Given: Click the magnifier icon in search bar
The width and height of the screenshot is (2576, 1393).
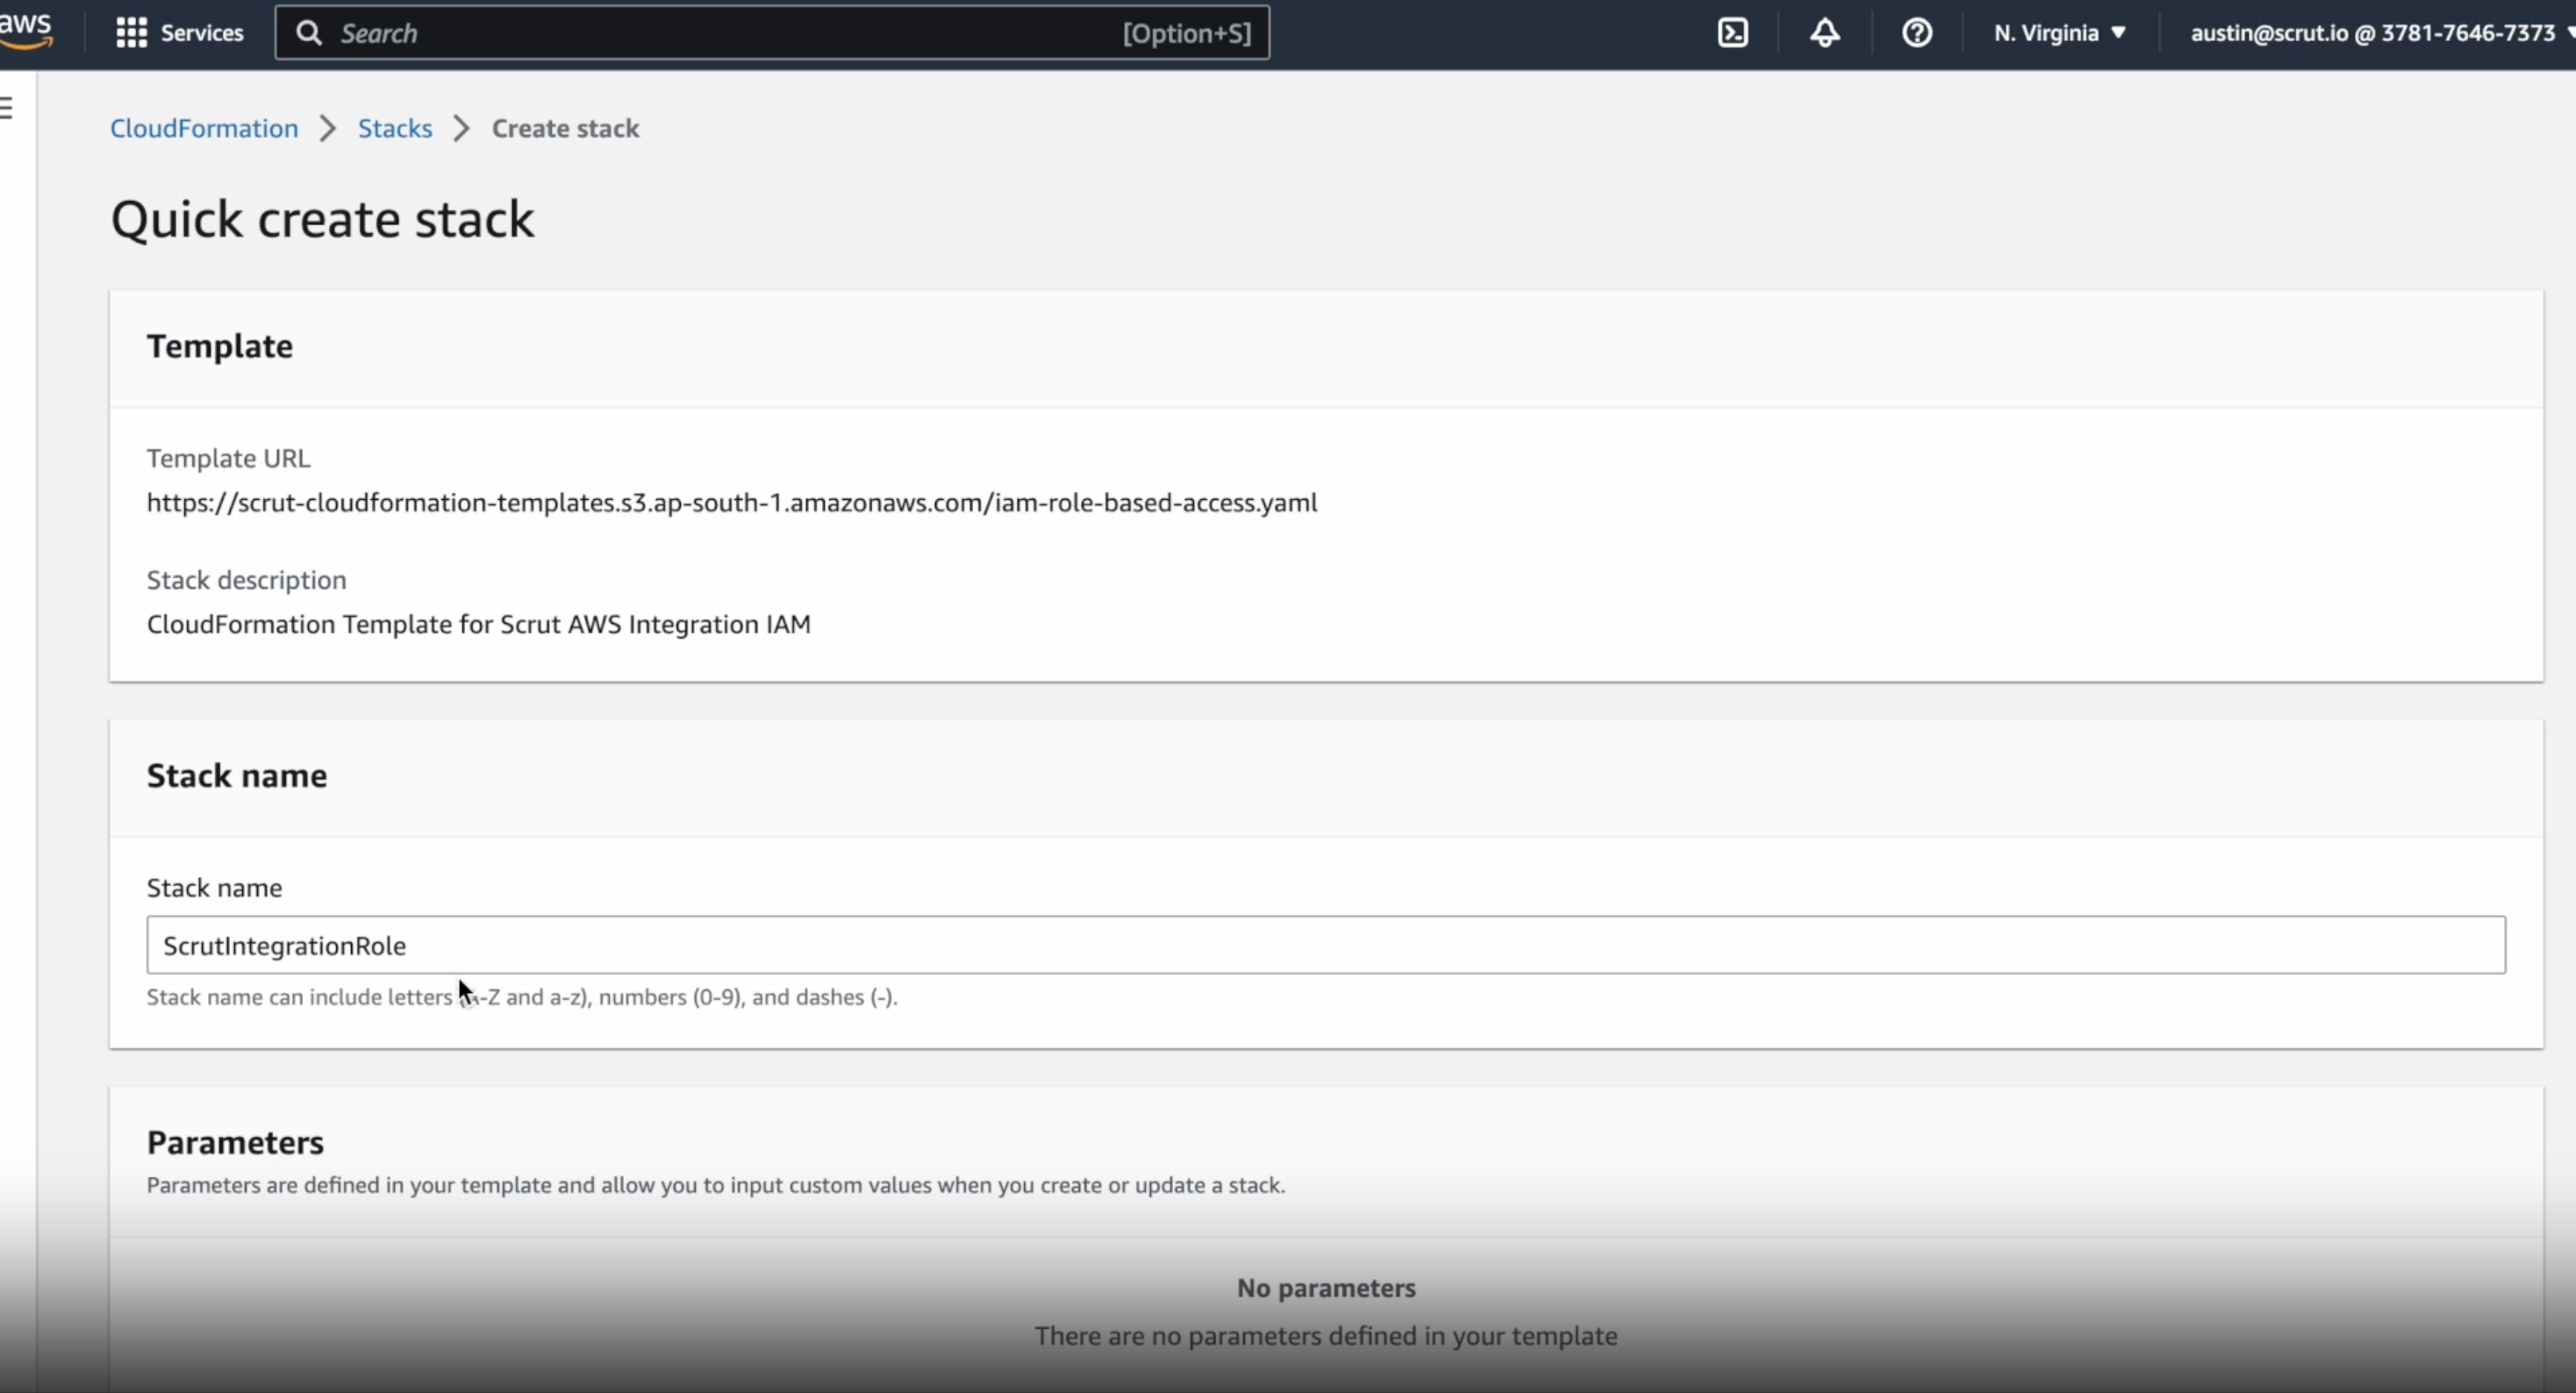Looking at the screenshot, I should 309,33.
